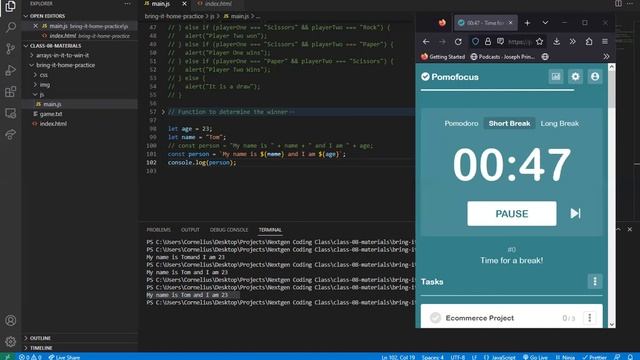Open Getting Started bookmark
The height and width of the screenshot is (360, 640).
(x=443, y=57)
